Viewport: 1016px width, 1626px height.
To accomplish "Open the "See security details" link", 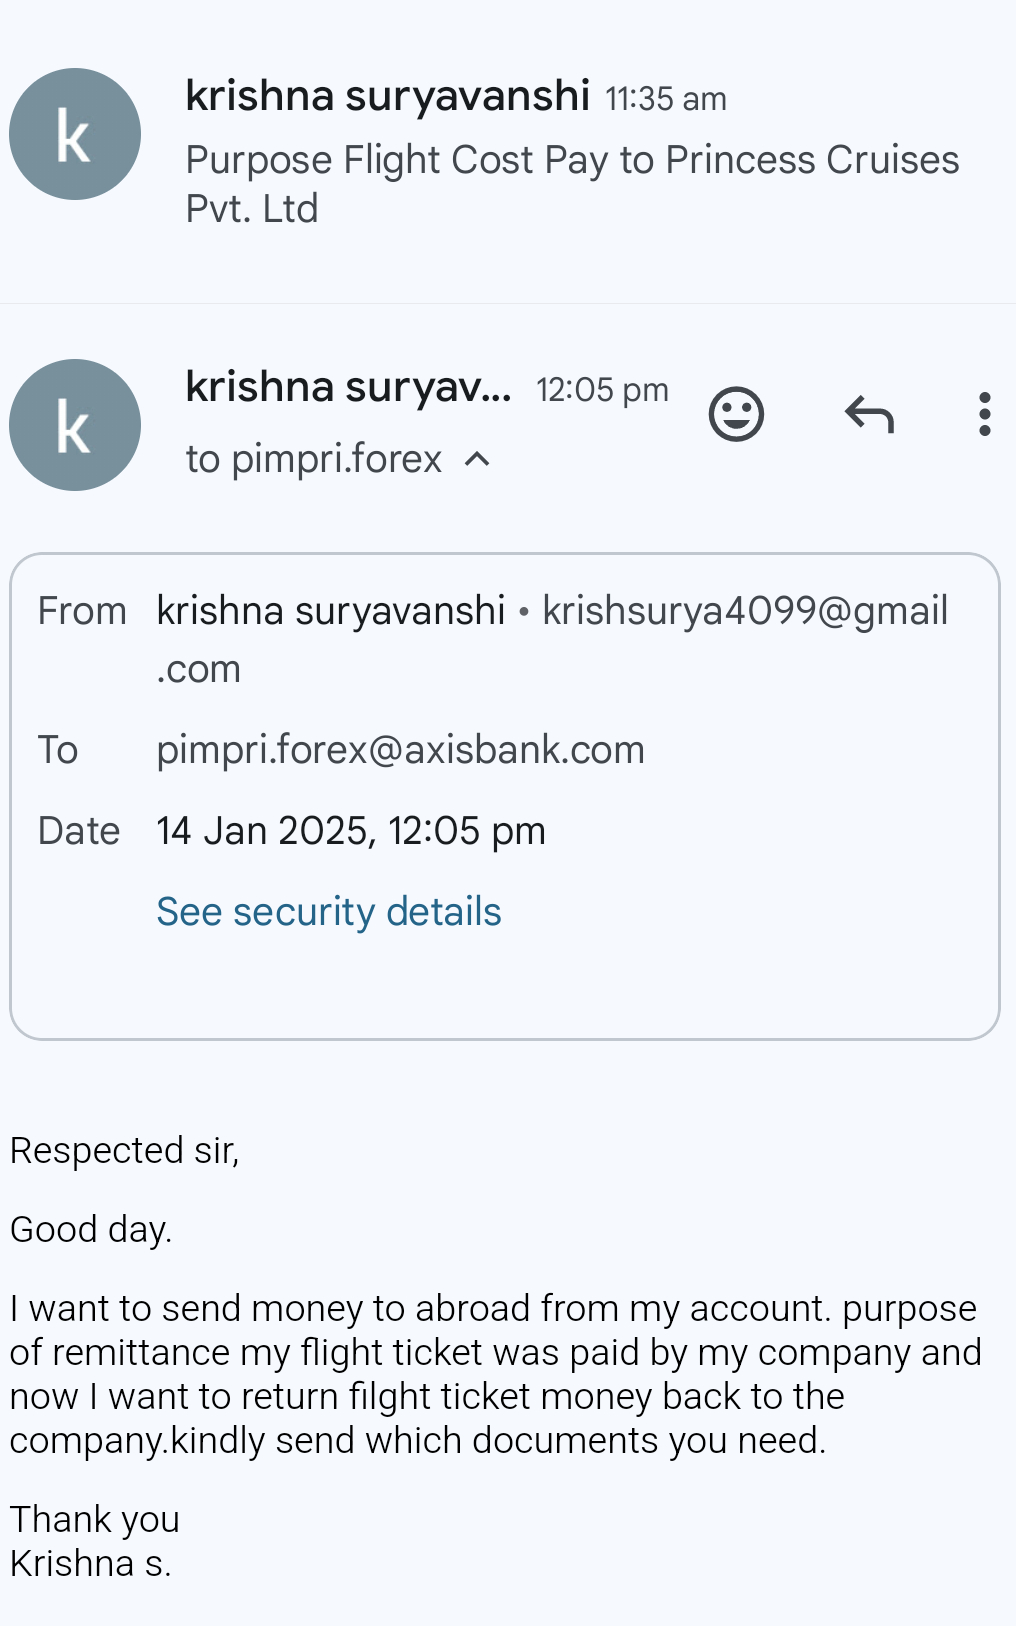I will point(329,912).
